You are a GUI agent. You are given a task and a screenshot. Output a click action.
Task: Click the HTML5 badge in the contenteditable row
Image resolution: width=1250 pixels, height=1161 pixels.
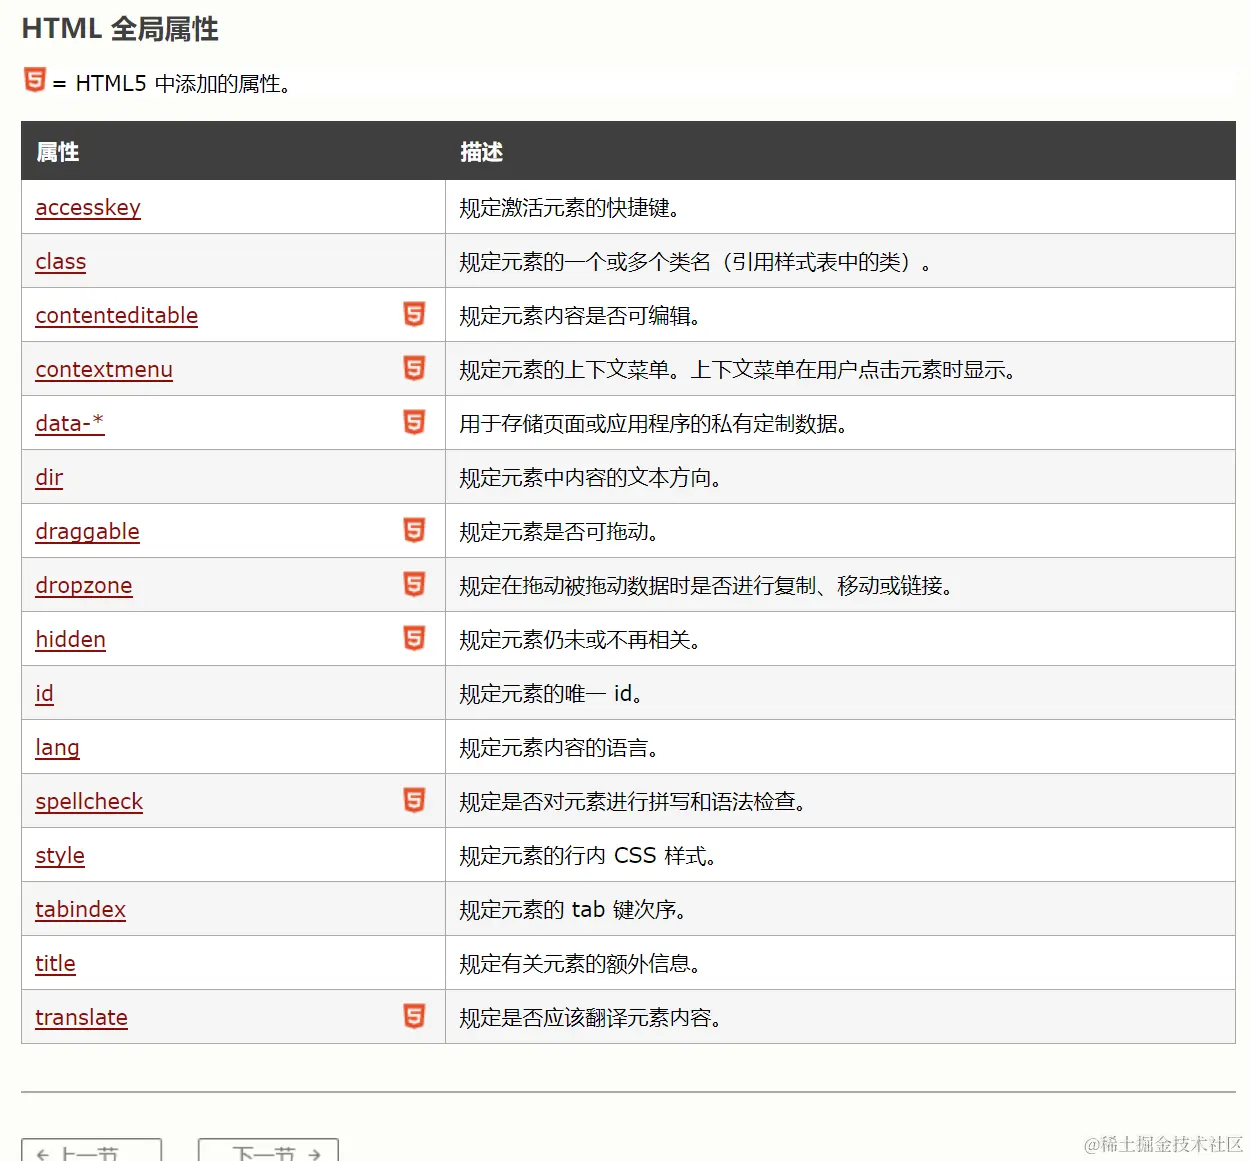(x=414, y=314)
